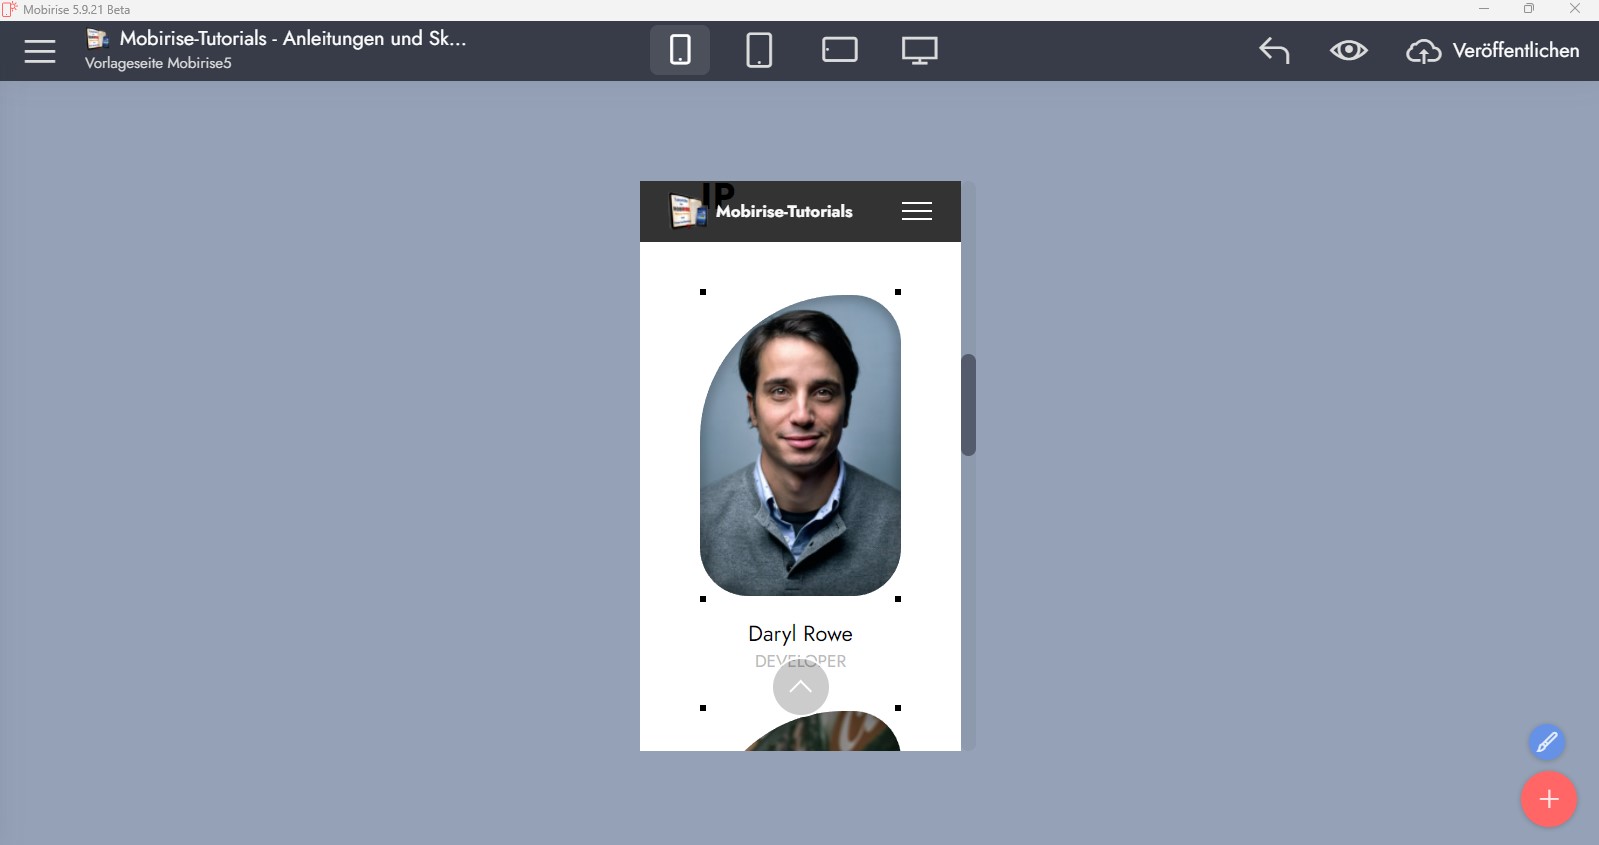Click the preview's vertical scrollbar thumb

(968, 405)
